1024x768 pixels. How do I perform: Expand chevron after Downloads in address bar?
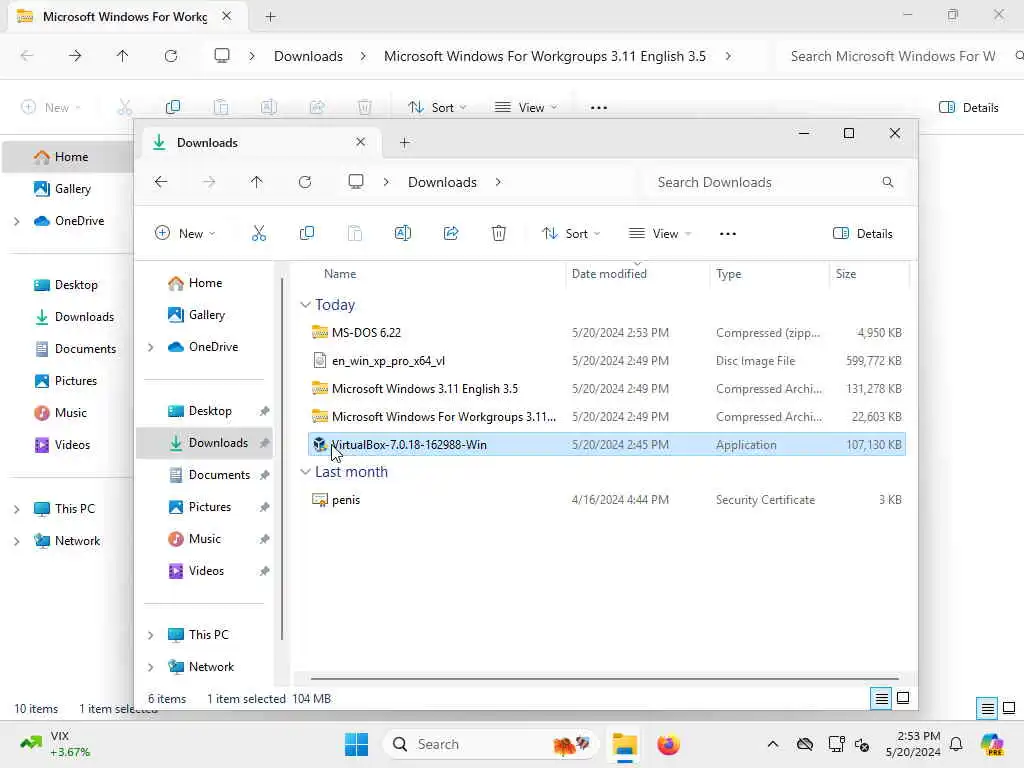click(498, 182)
